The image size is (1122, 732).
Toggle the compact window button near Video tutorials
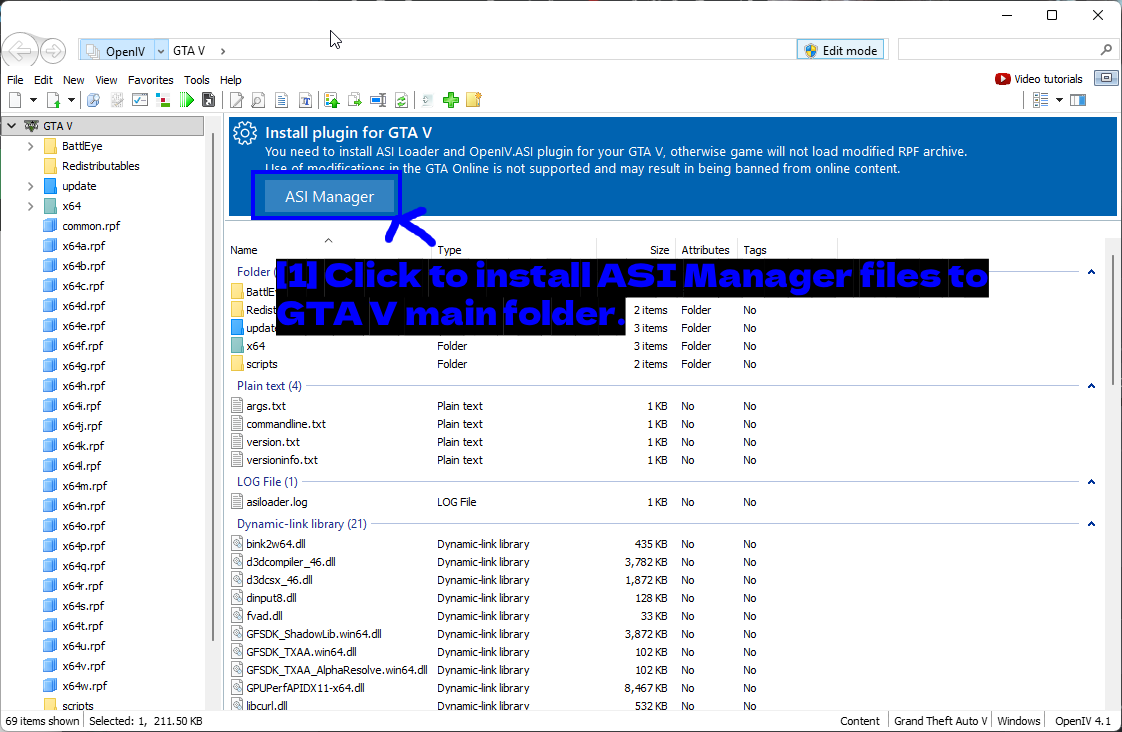pyautogui.click(x=1106, y=78)
